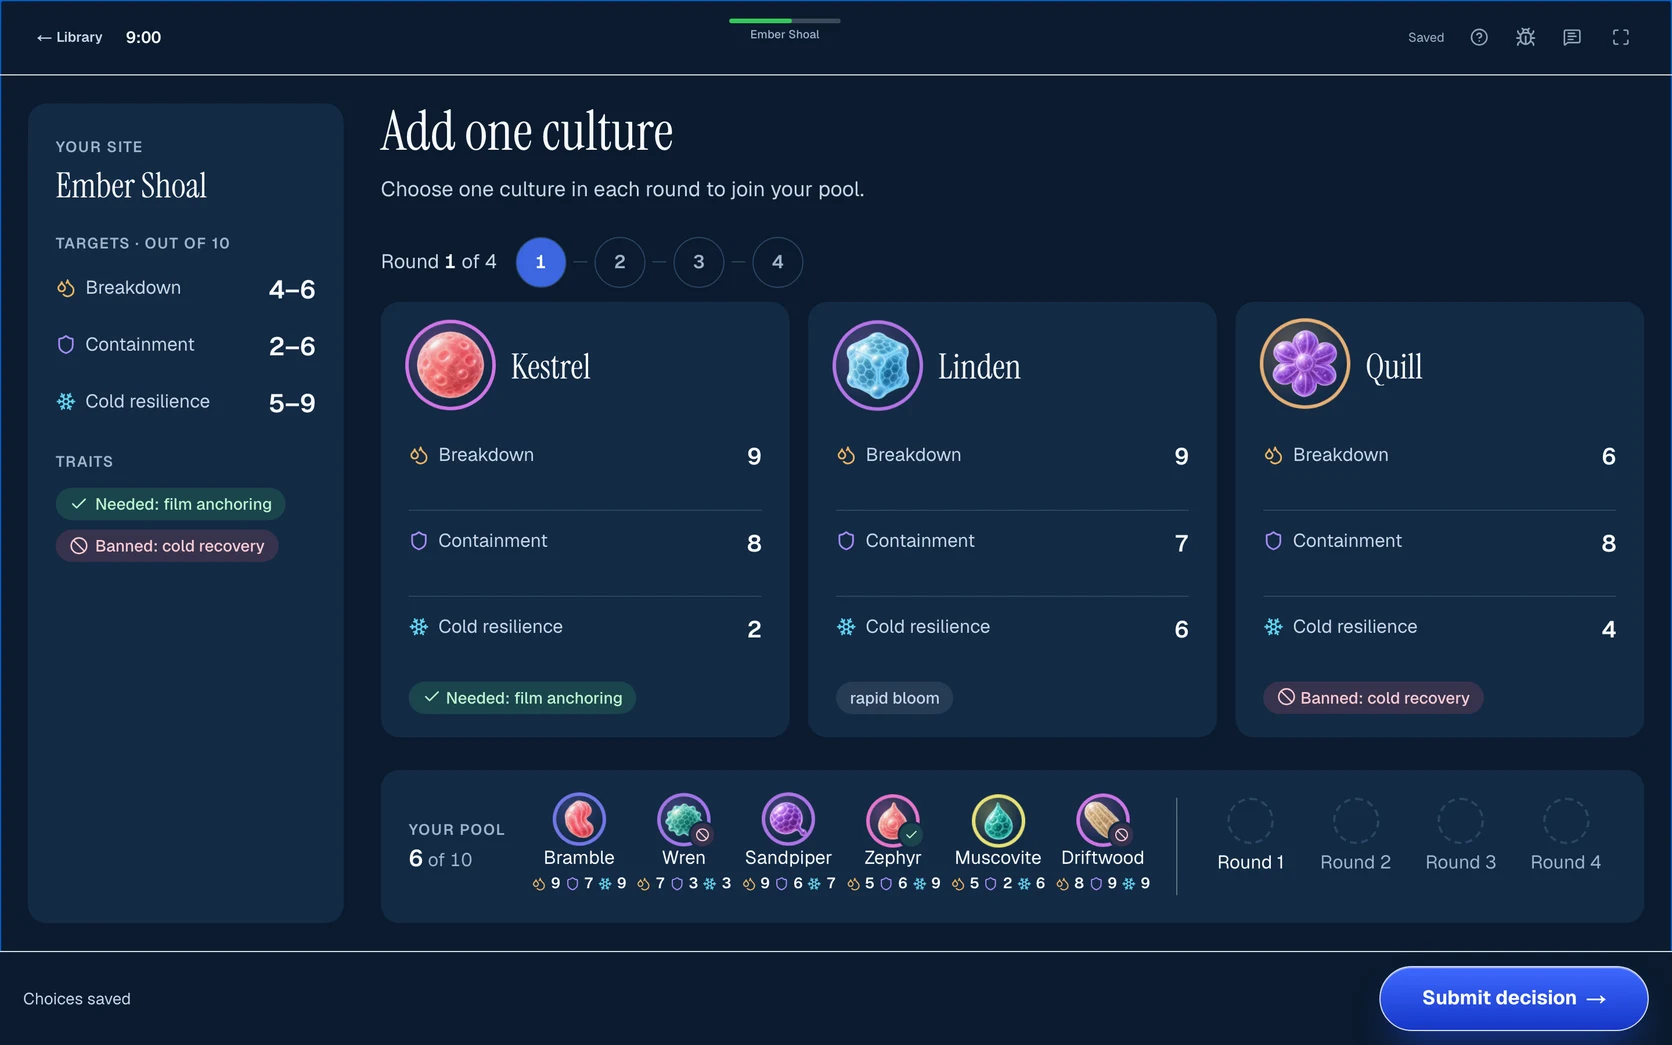
Task: Open the comments feedback icon
Action: click(1572, 37)
